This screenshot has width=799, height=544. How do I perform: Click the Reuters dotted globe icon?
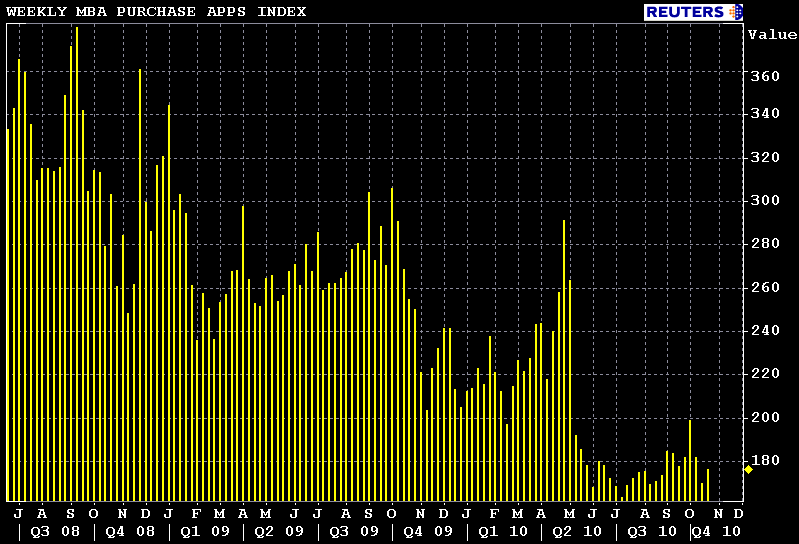737,12
